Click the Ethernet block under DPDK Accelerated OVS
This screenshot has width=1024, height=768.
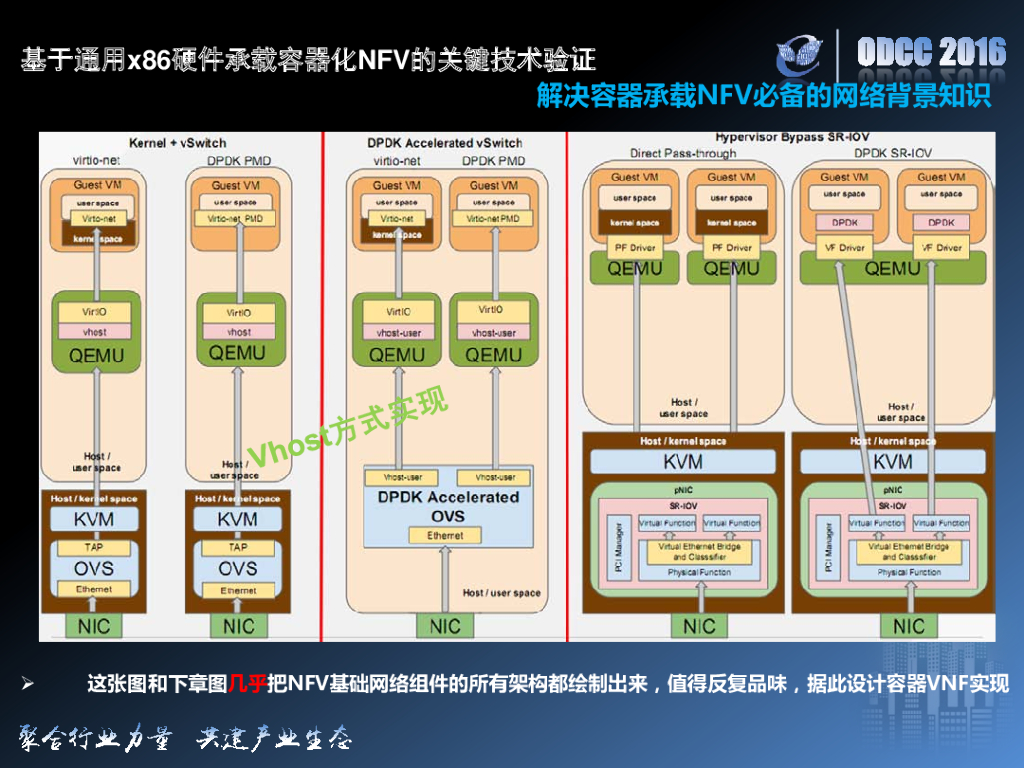pos(444,535)
